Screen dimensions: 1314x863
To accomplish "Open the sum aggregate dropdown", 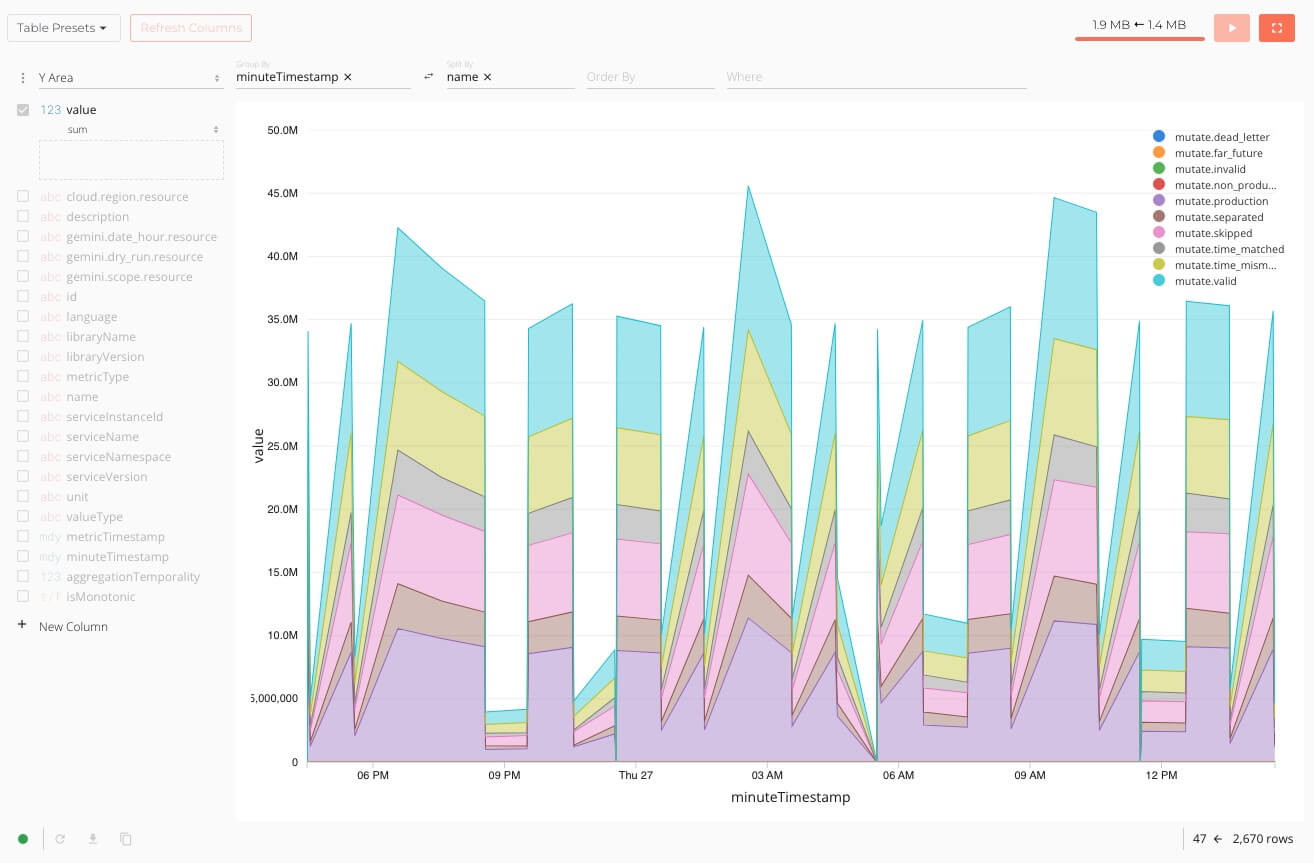I will point(143,130).
